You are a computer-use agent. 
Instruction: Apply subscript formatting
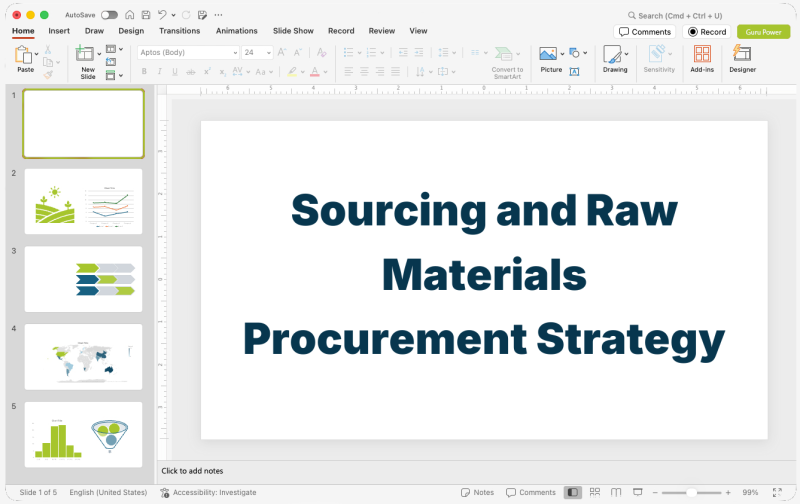click(x=222, y=72)
